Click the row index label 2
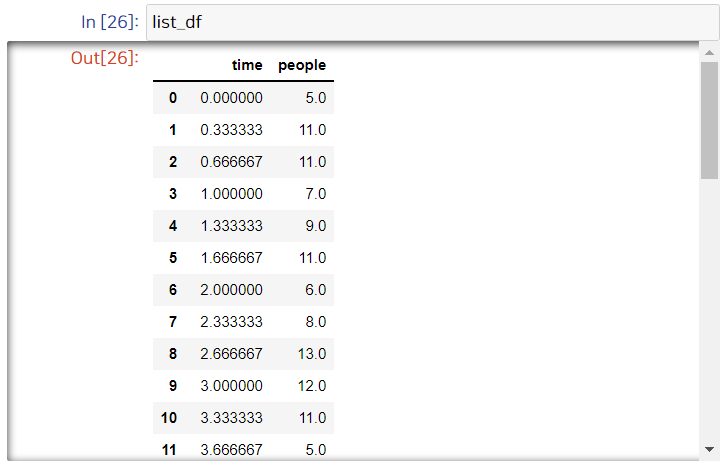 [173, 162]
